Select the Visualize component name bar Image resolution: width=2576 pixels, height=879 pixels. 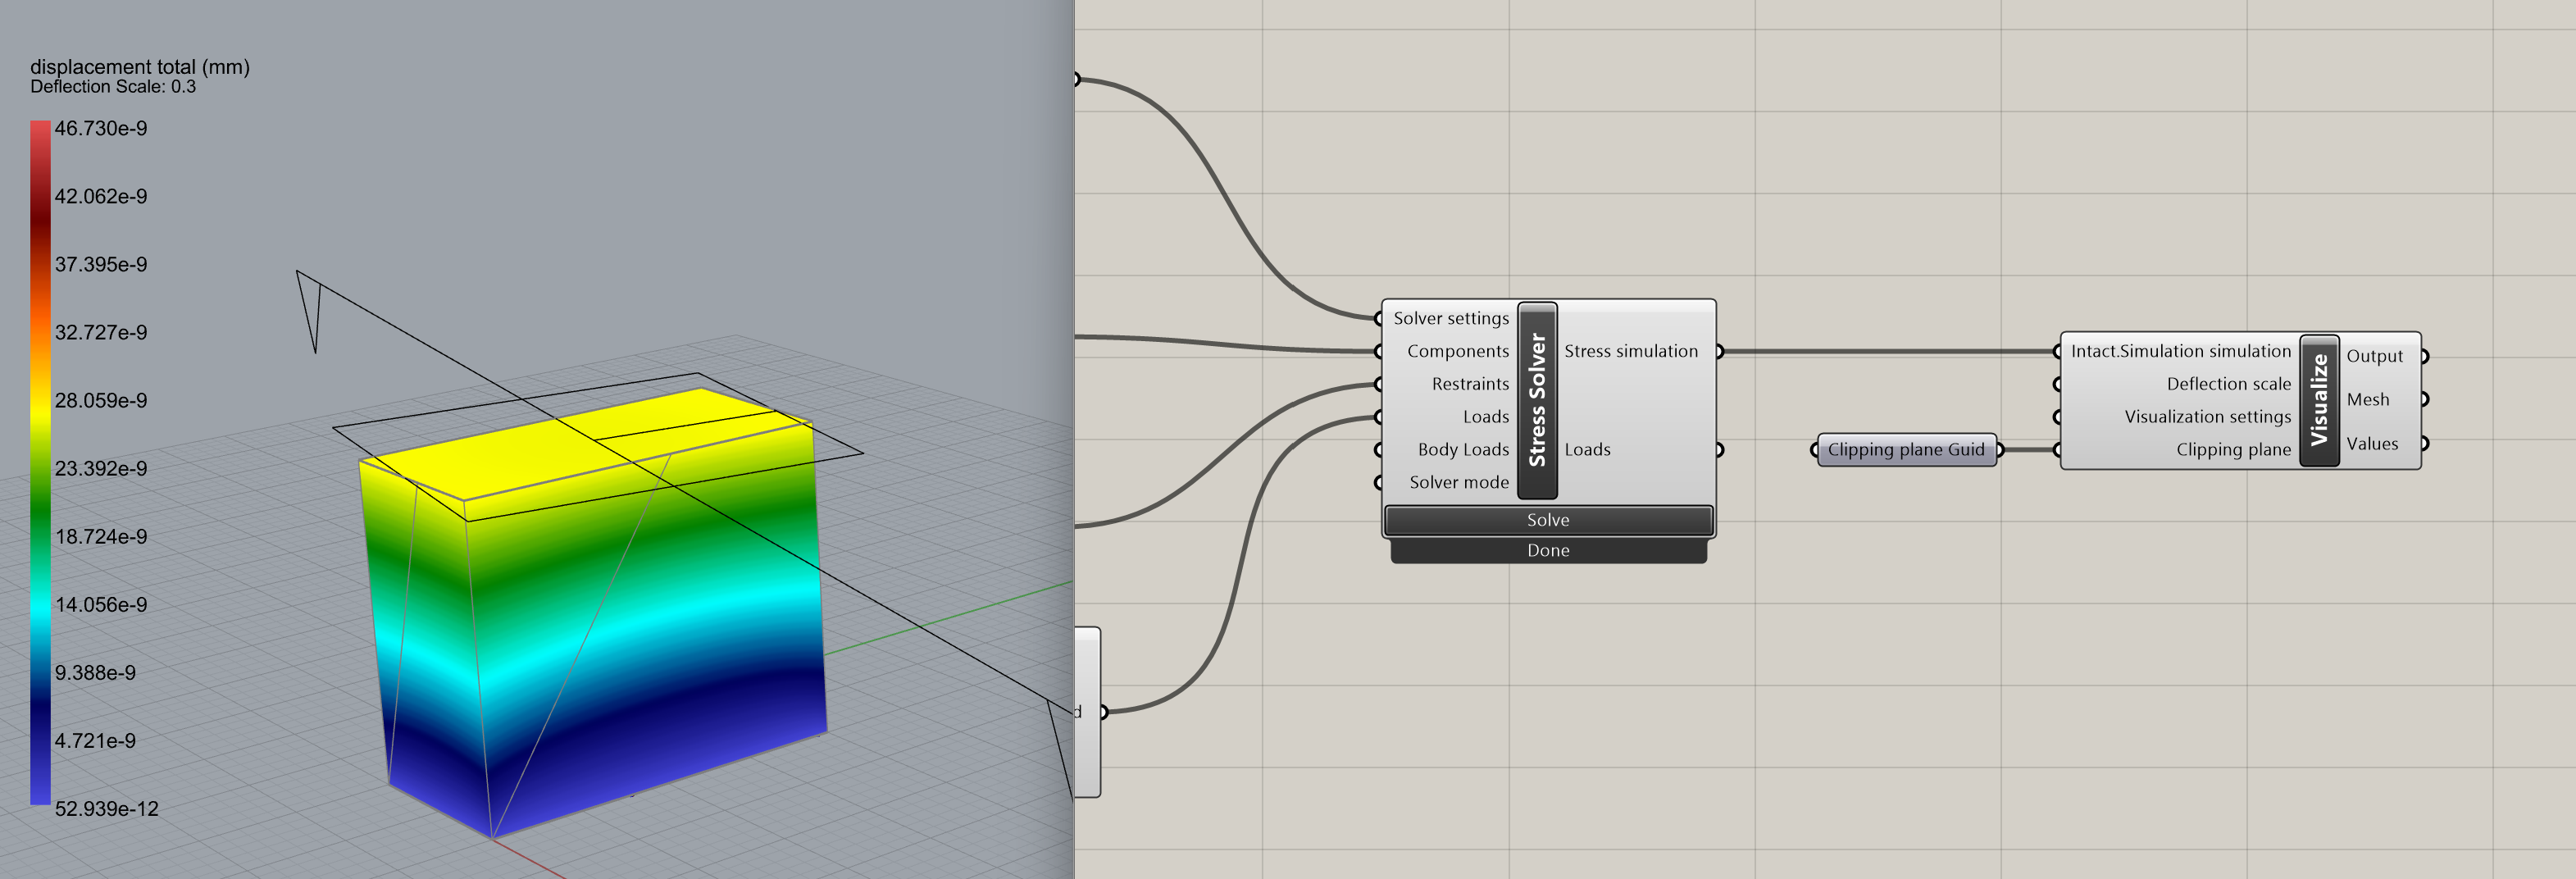(x=2320, y=400)
